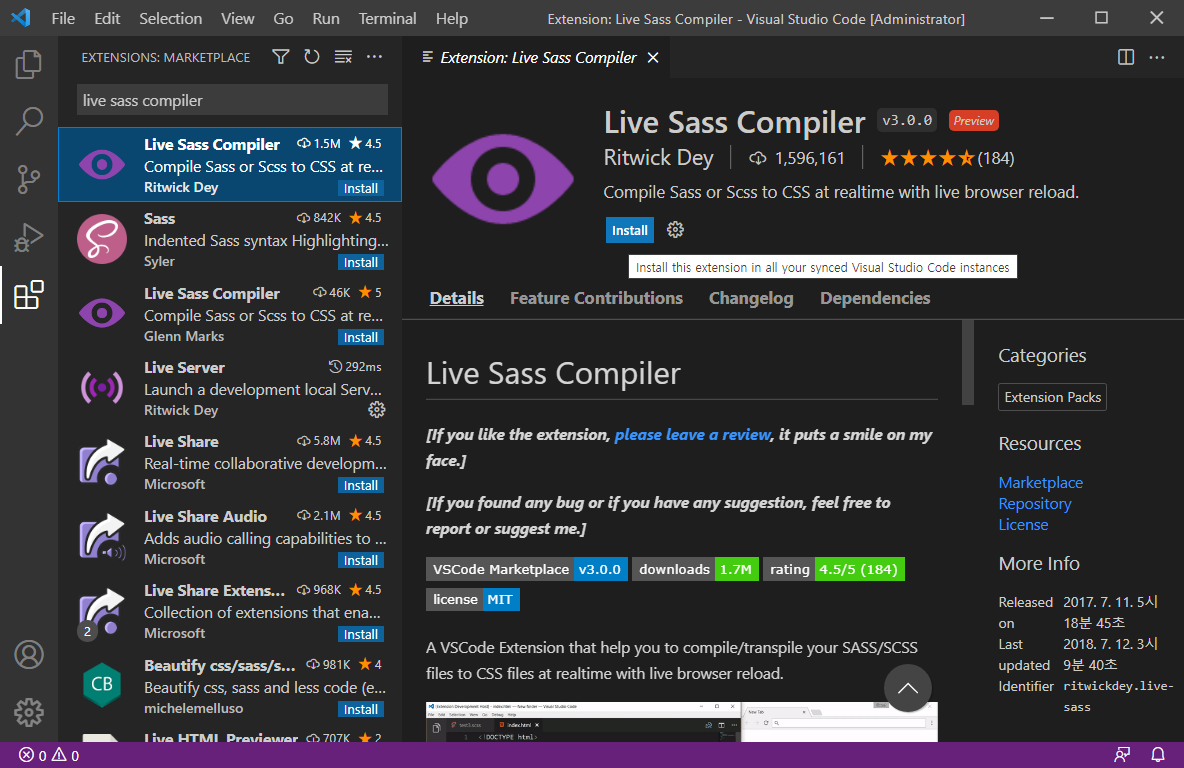1184x768 pixels.
Task: Click the large purple eye extension logo
Action: tap(503, 179)
